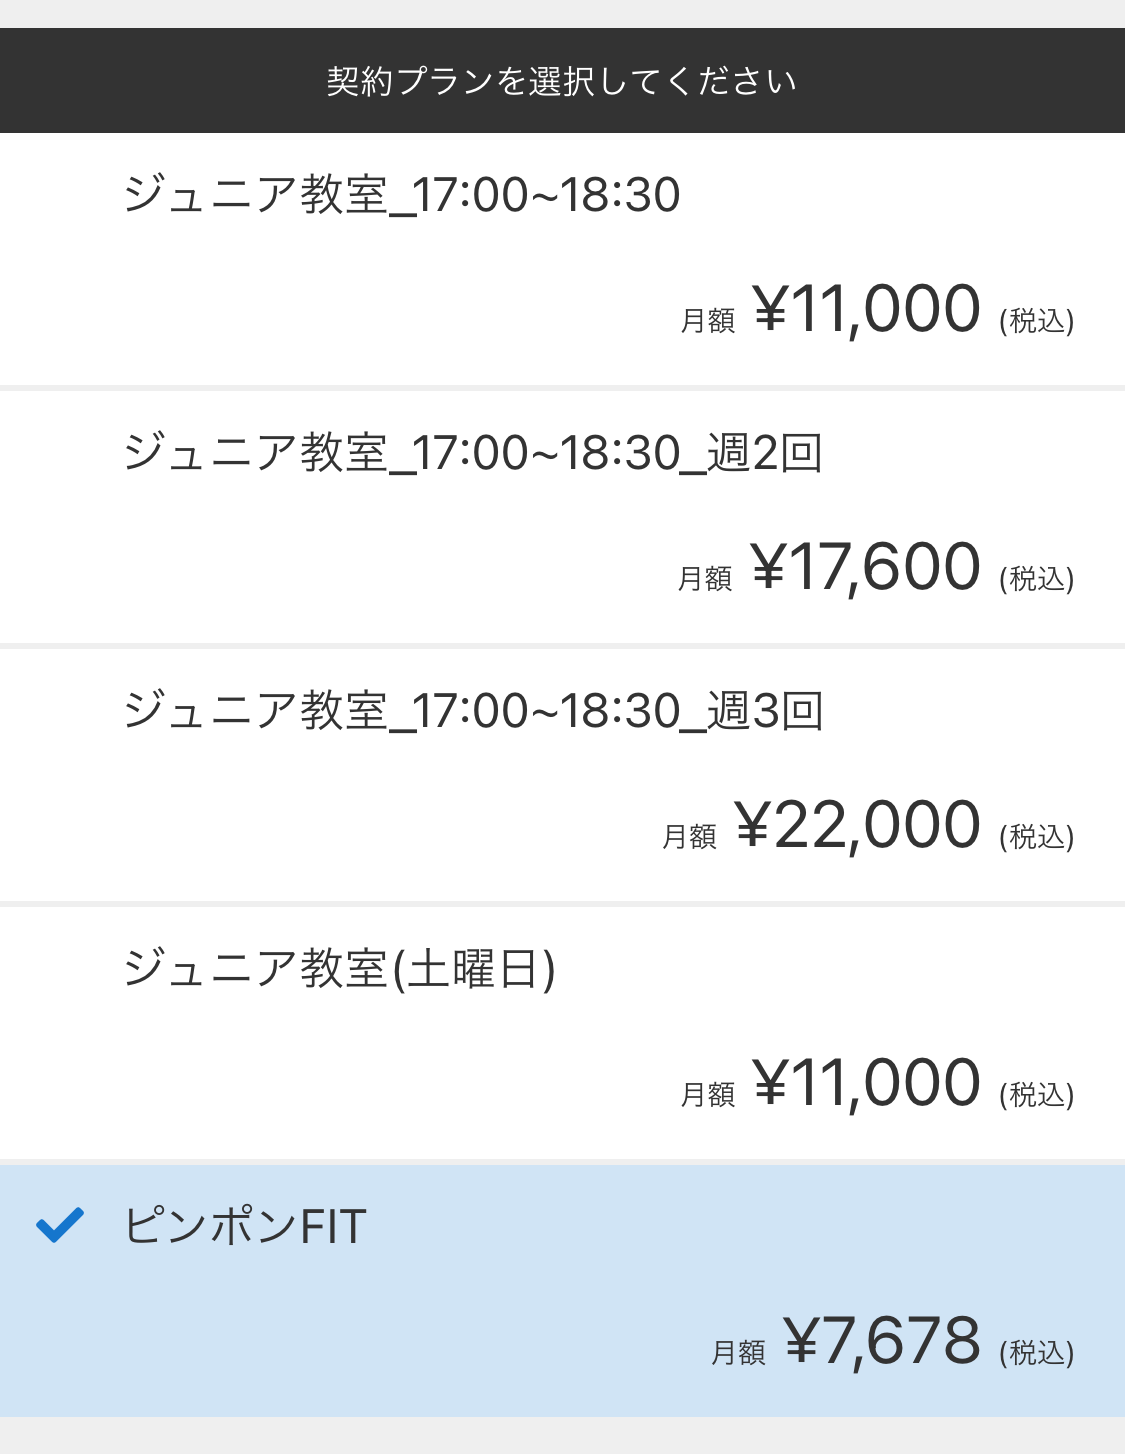Click the blue checkmark beside ピンポンFIT
This screenshot has width=1125, height=1454.
pos(59,1225)
